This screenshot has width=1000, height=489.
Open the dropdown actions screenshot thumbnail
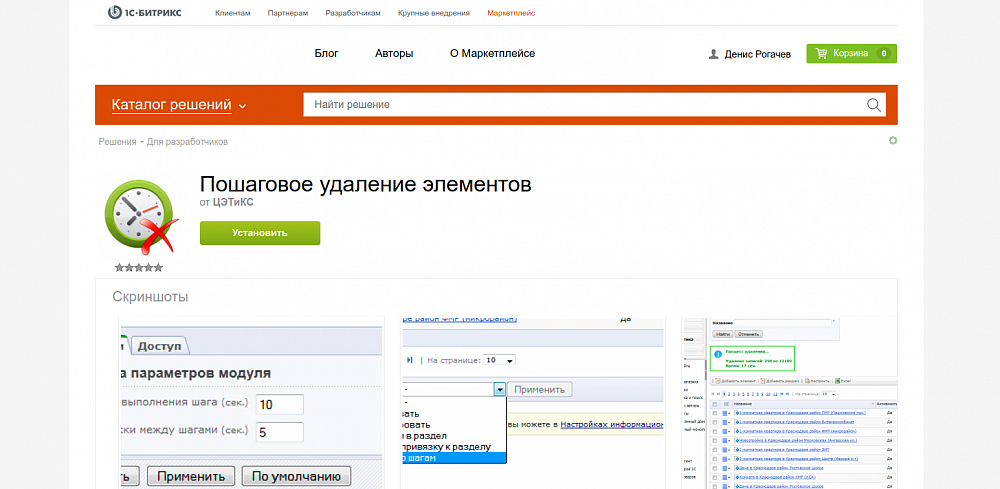point(533,402)
